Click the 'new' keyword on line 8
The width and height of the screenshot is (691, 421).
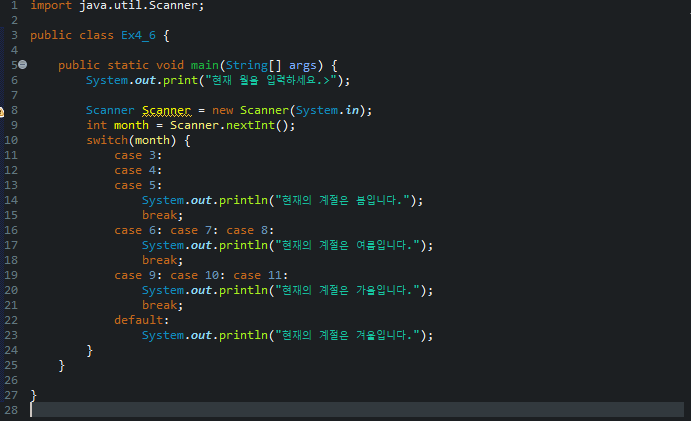point(223,110)
